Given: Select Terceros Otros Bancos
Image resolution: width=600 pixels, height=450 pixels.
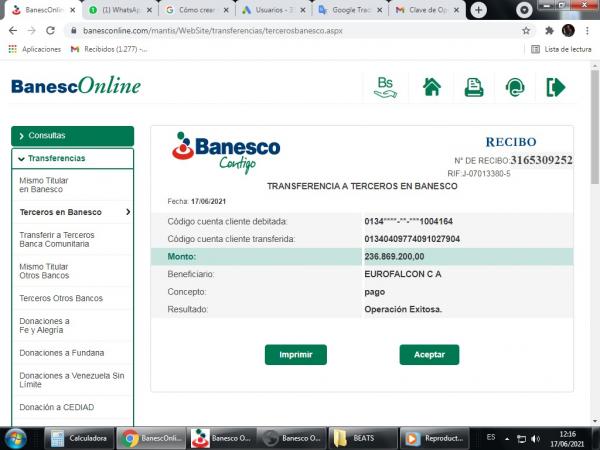Looking at the screenshot, I should point(61,298).
